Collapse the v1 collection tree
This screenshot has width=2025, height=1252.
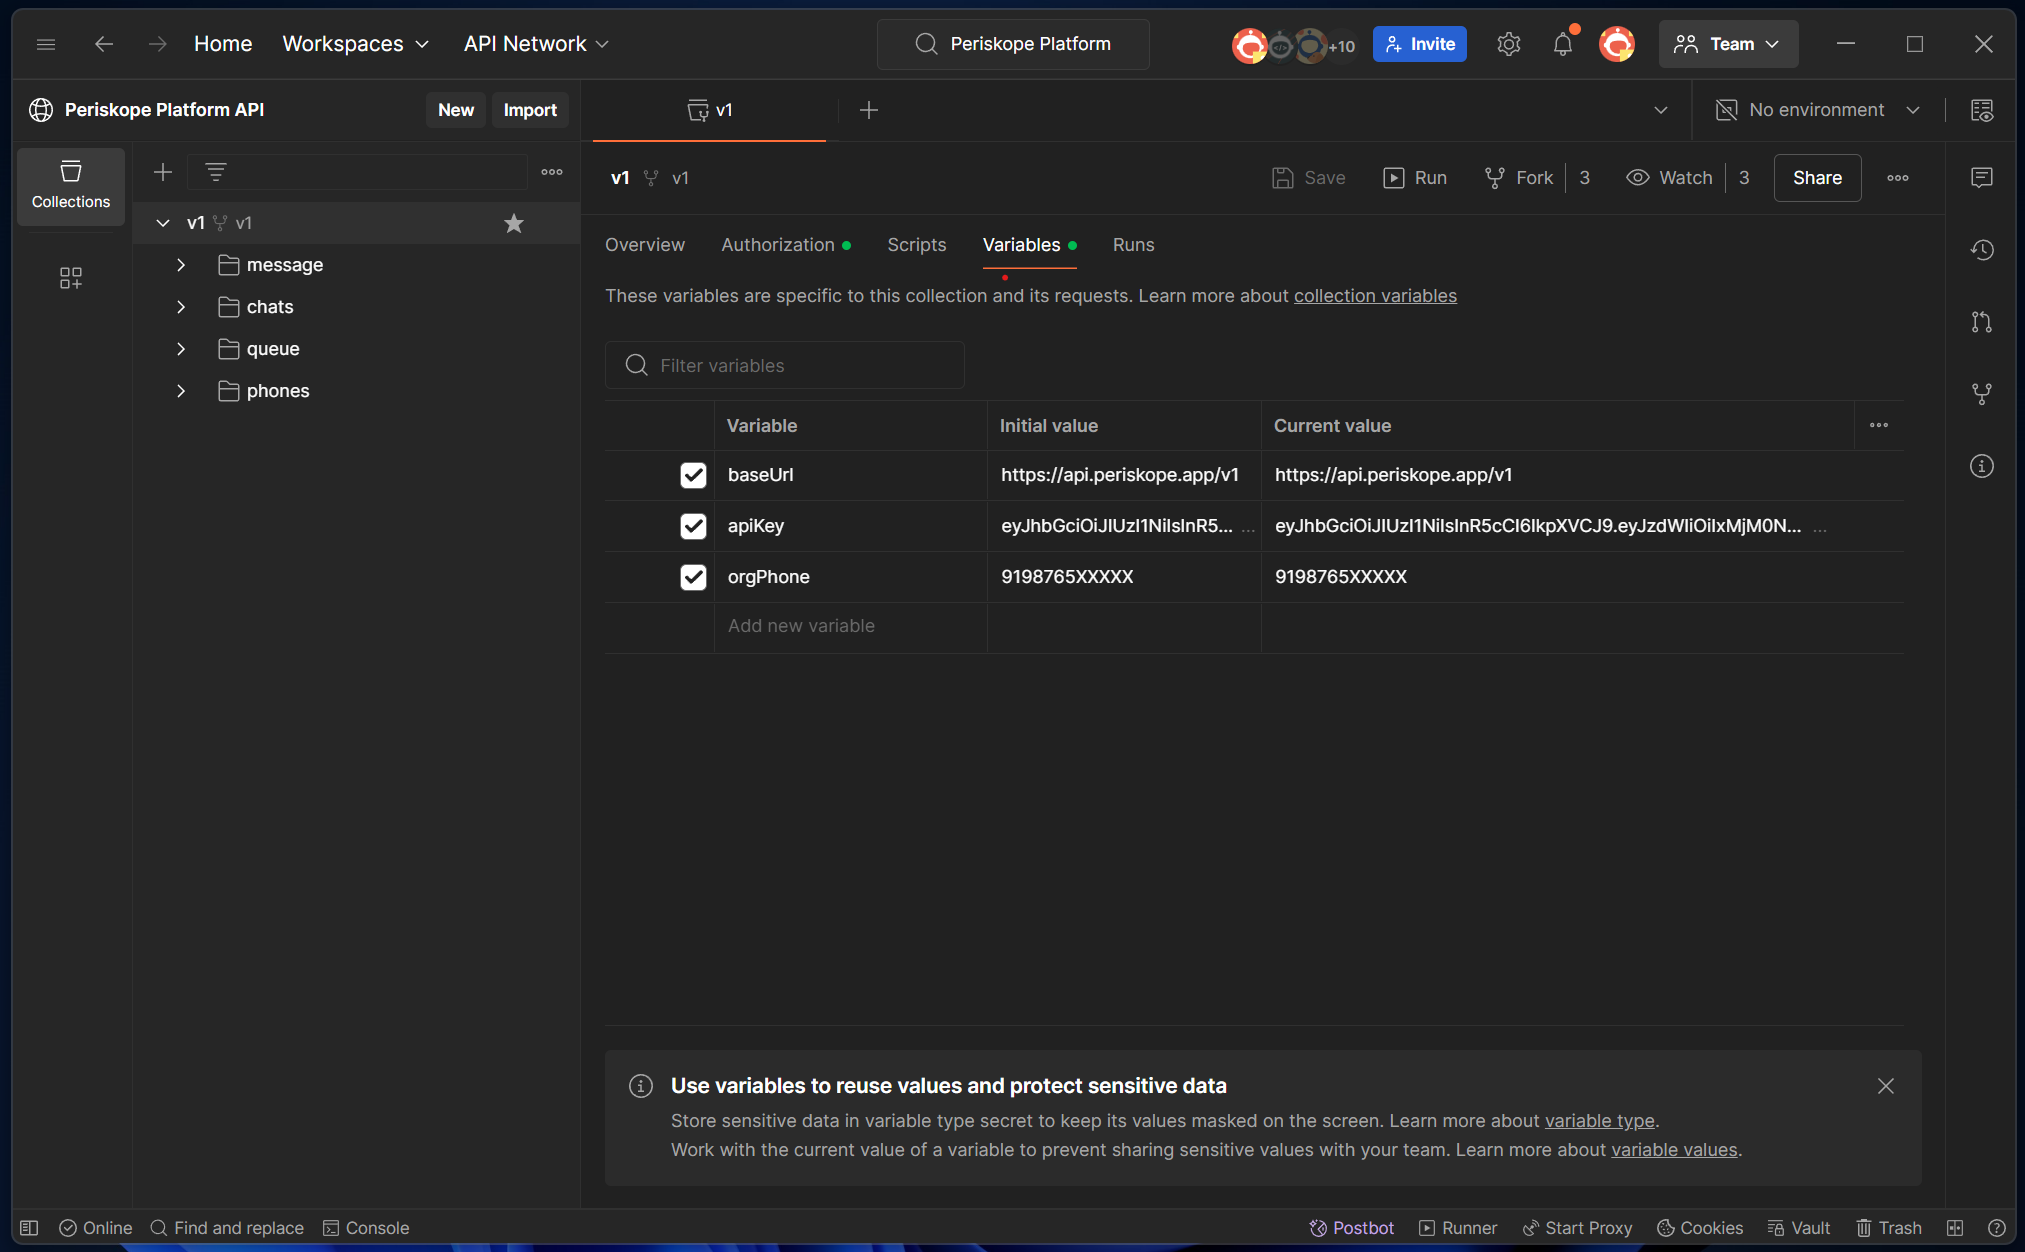tap(163, 223)
